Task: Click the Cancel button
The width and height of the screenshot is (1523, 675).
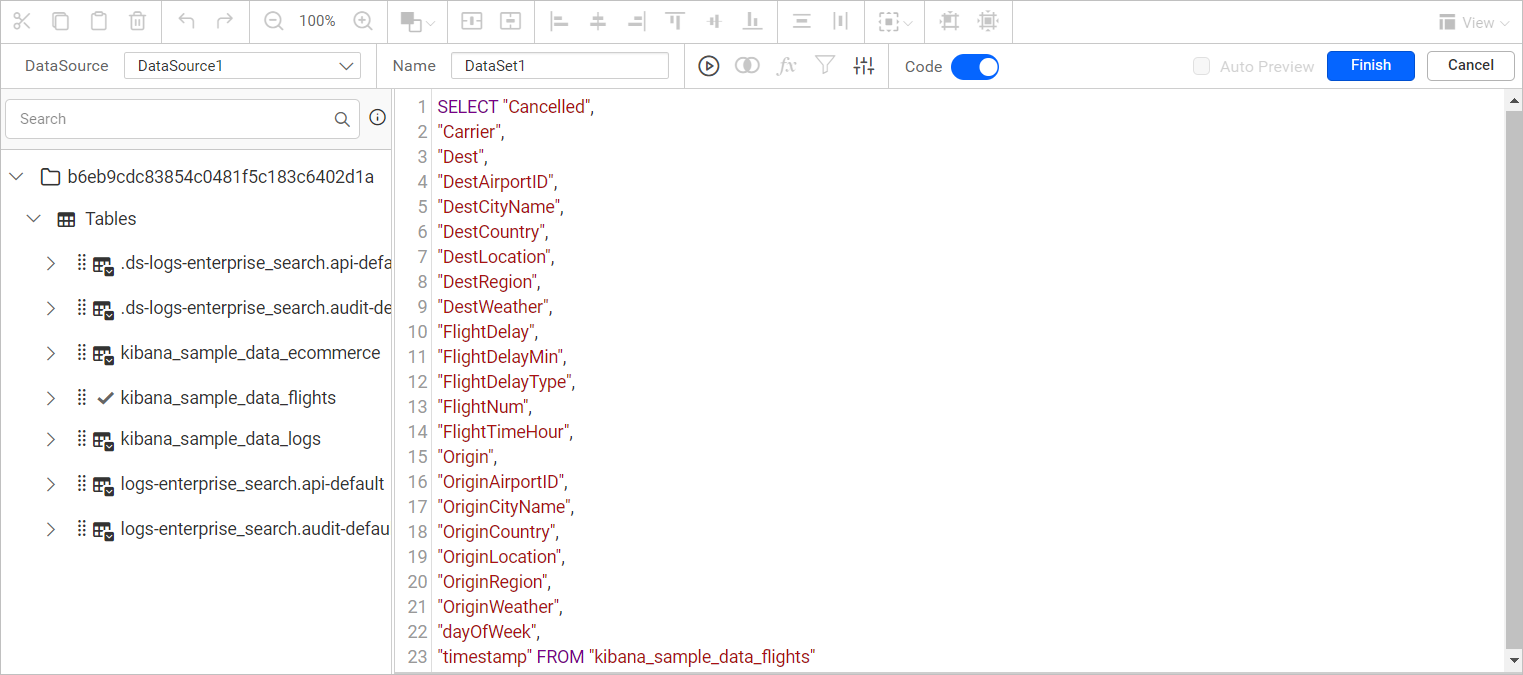Action: click(1470, 65)
